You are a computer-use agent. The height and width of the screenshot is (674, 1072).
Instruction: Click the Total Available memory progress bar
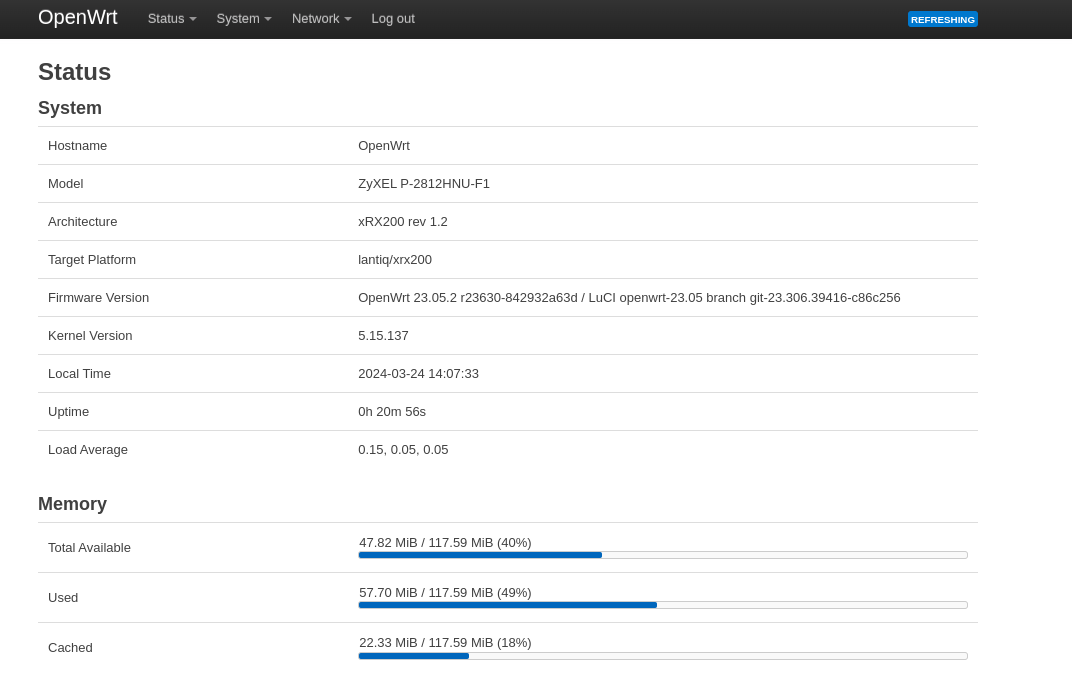(662, 555)
